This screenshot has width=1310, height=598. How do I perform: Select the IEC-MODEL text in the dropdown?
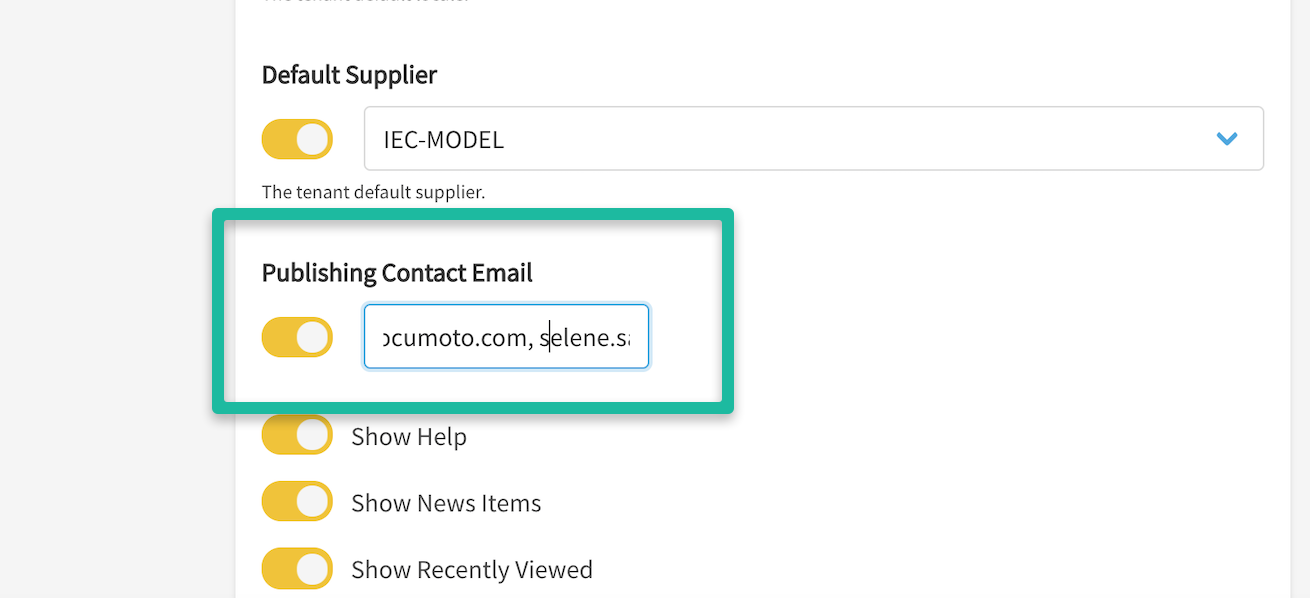(443, 140)
